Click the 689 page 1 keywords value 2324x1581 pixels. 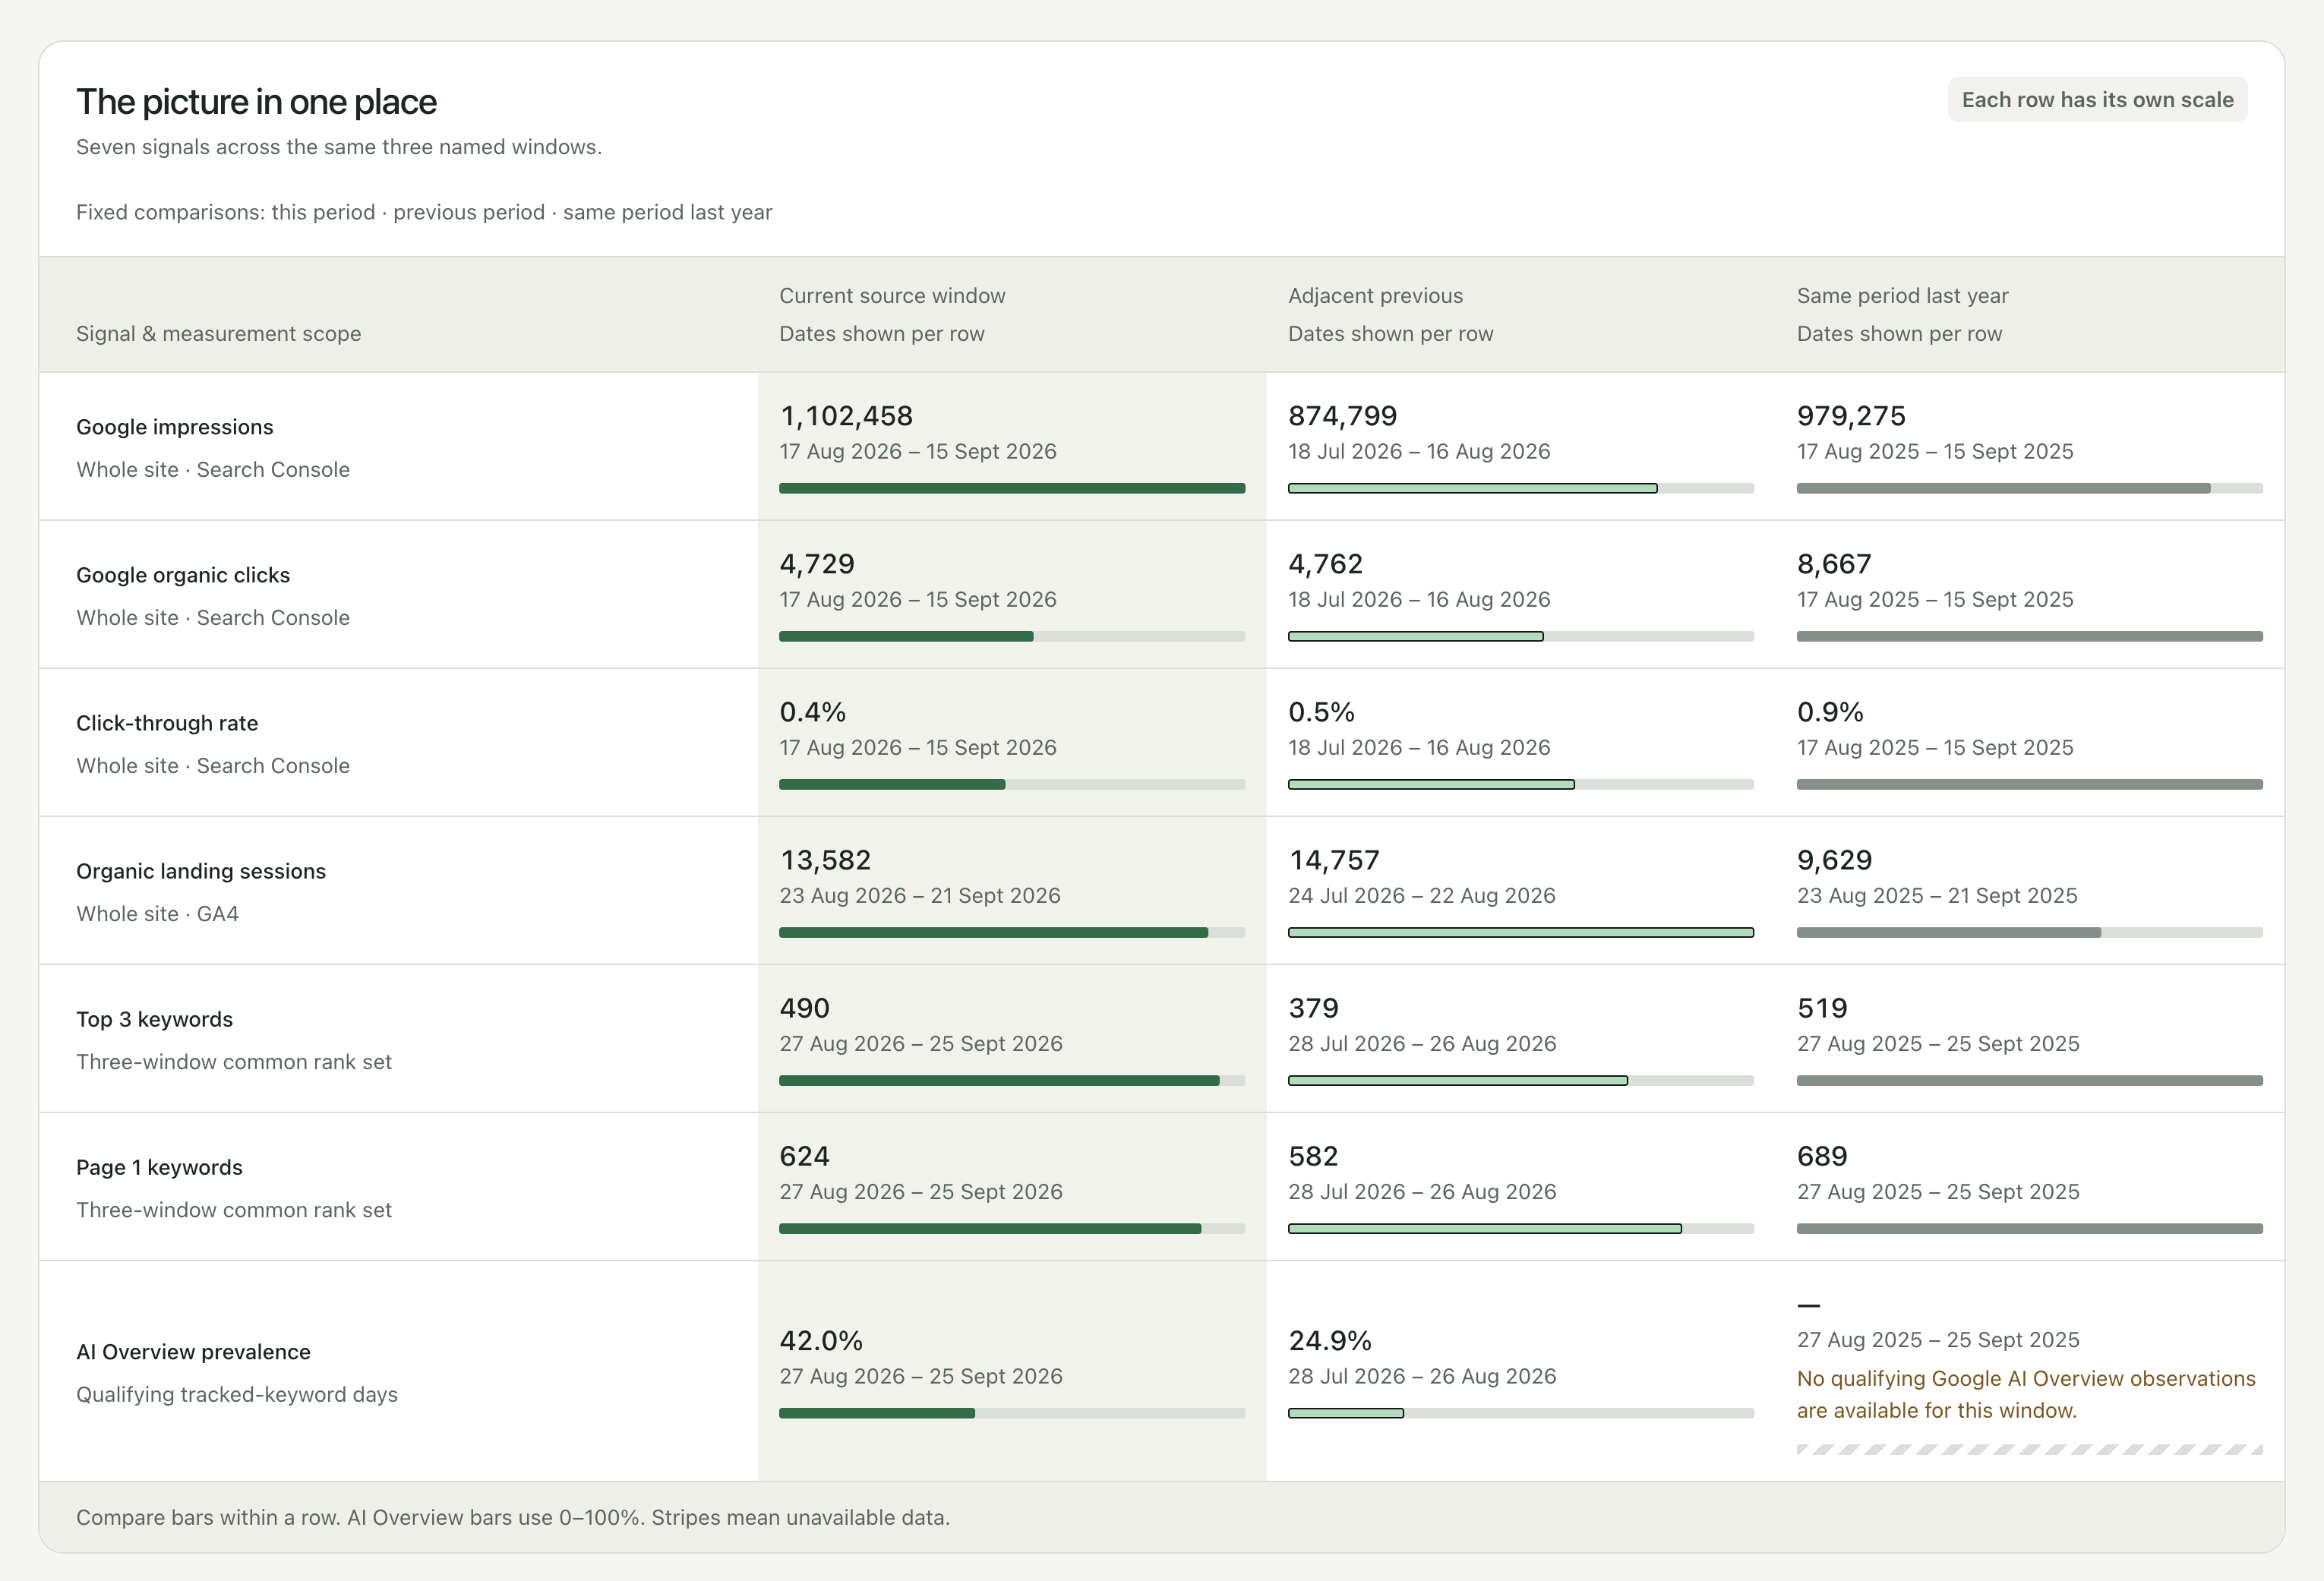(1822, 1156)
